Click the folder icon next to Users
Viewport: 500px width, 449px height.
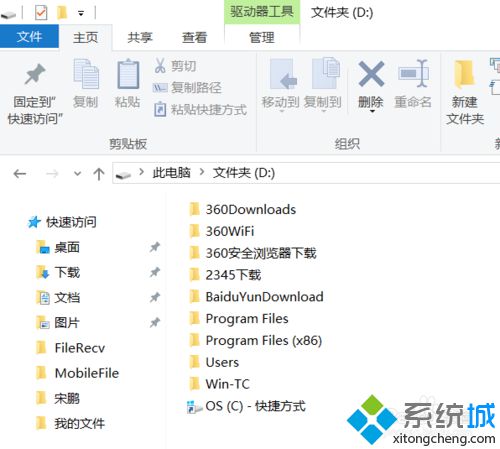tap(195, 362)
